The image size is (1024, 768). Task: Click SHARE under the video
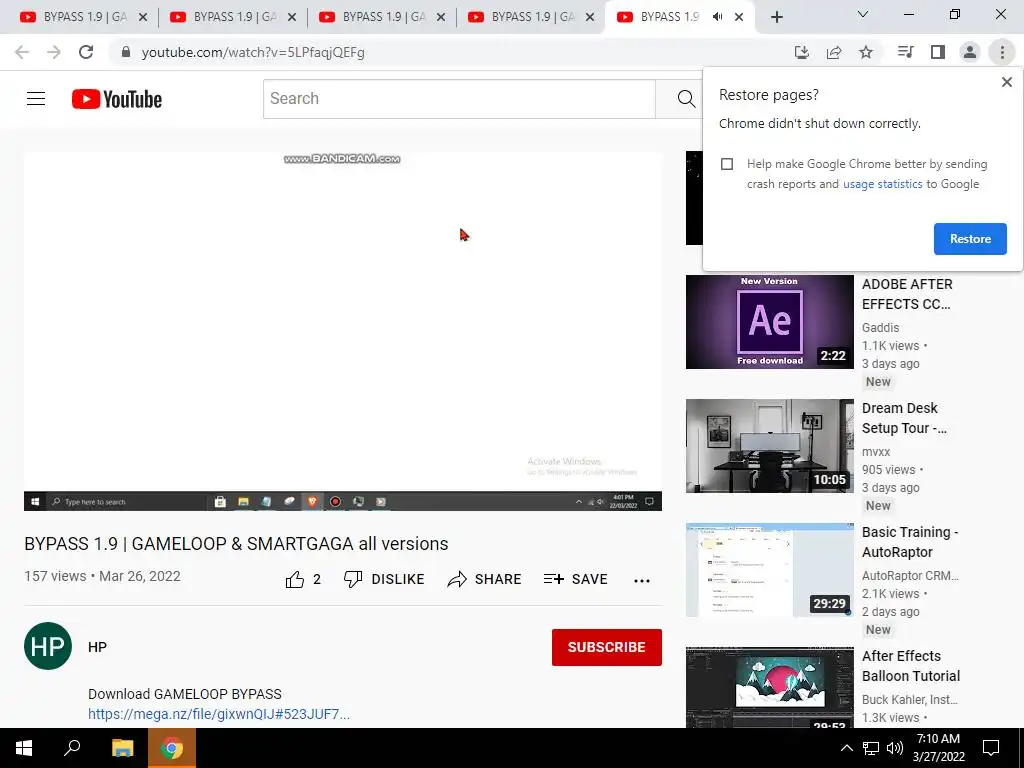point(484,579)
